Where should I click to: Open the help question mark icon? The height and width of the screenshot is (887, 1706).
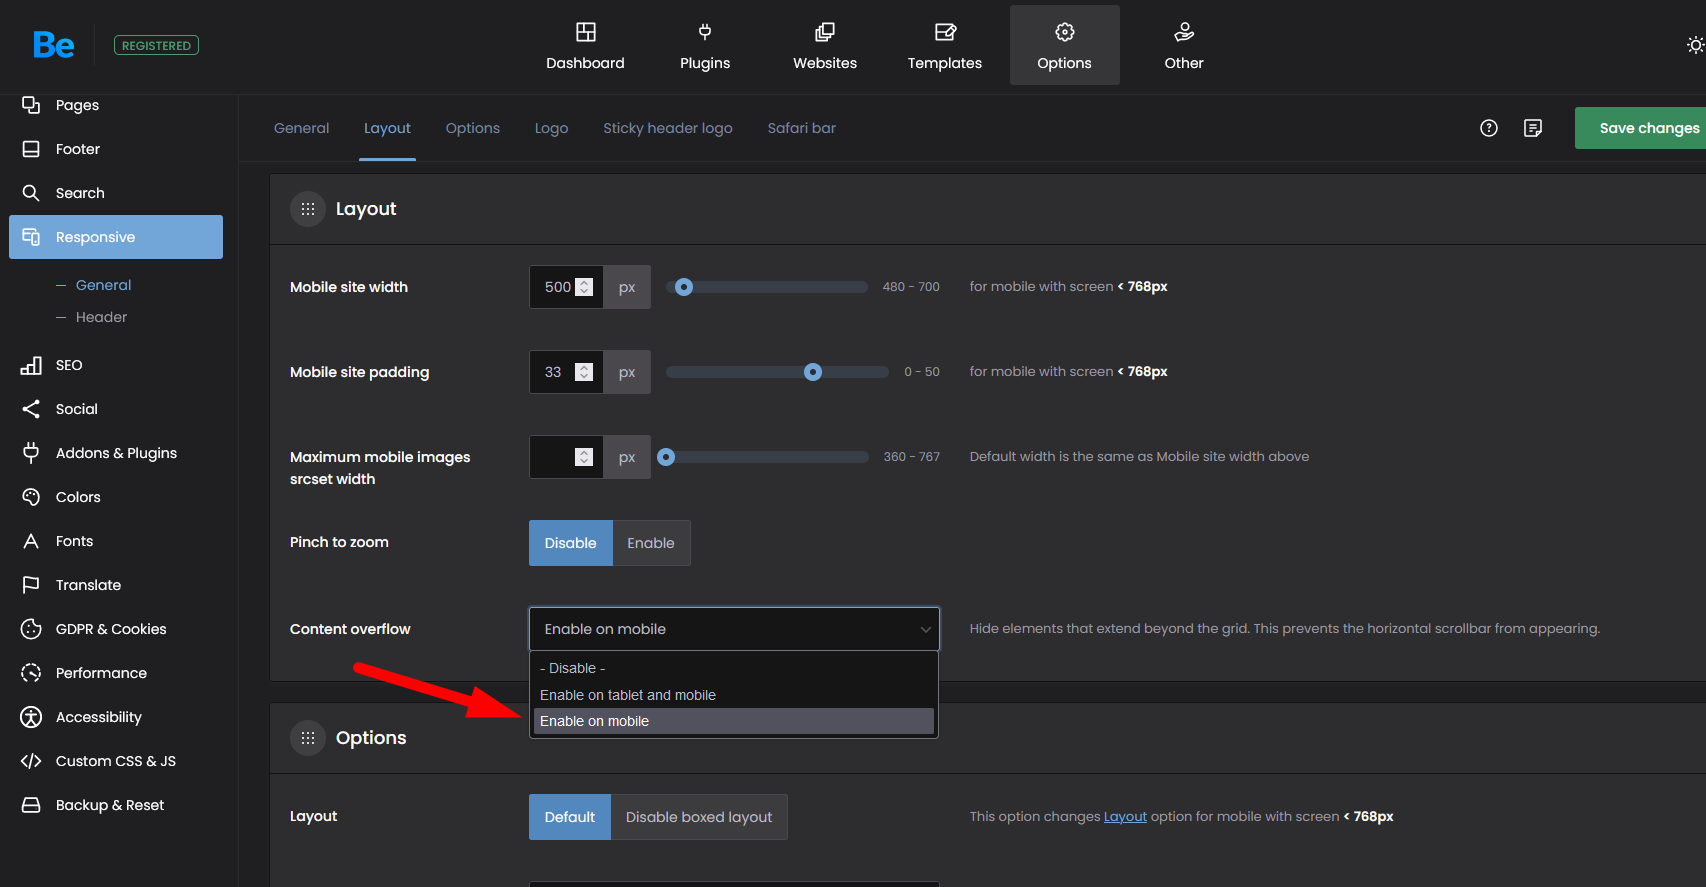click(1489, 128)
